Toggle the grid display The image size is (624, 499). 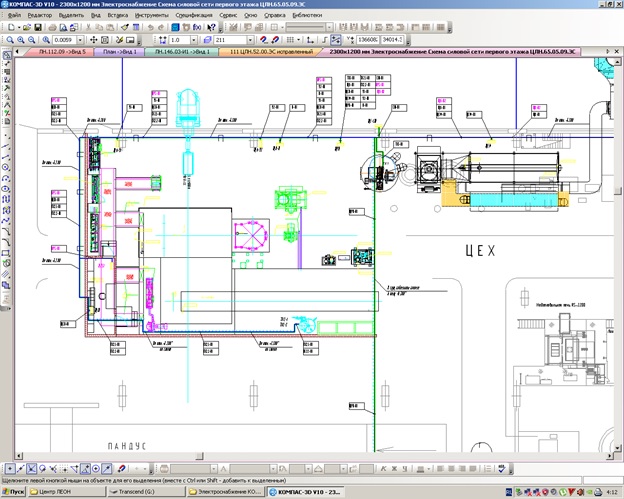tap(290, 40)
